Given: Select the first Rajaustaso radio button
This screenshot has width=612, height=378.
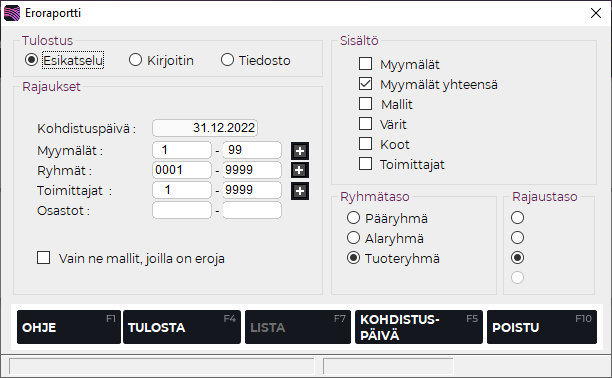Looking at the screenshot, I should [517, 218].
